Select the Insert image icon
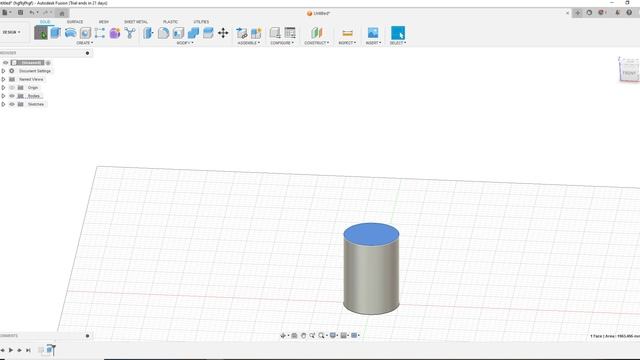This screenshot has width=640, height=360. (373, 33)
